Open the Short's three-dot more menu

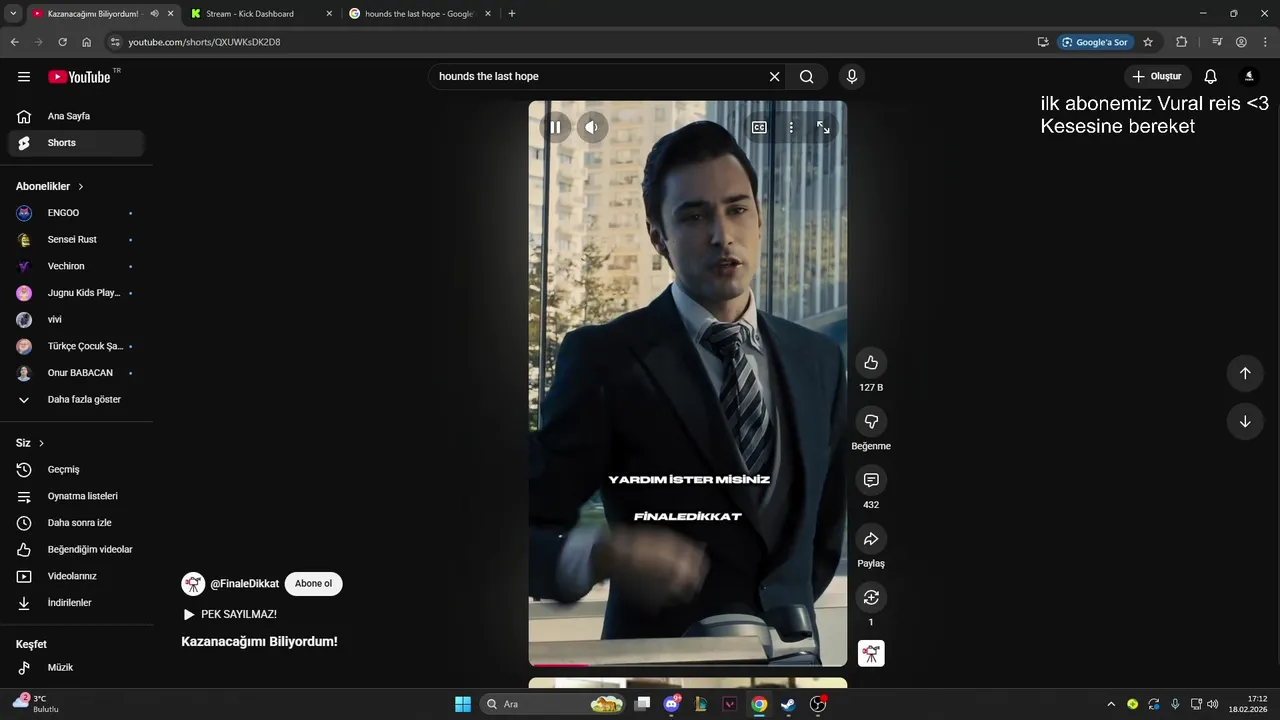point(791,127)
